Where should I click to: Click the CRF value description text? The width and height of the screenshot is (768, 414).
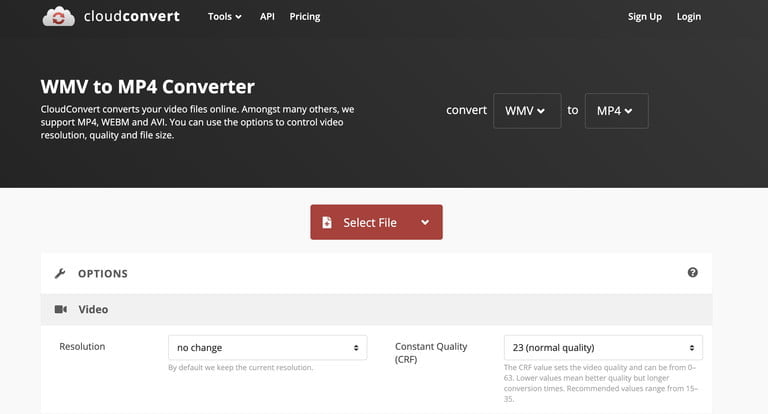tap(601, 383)
